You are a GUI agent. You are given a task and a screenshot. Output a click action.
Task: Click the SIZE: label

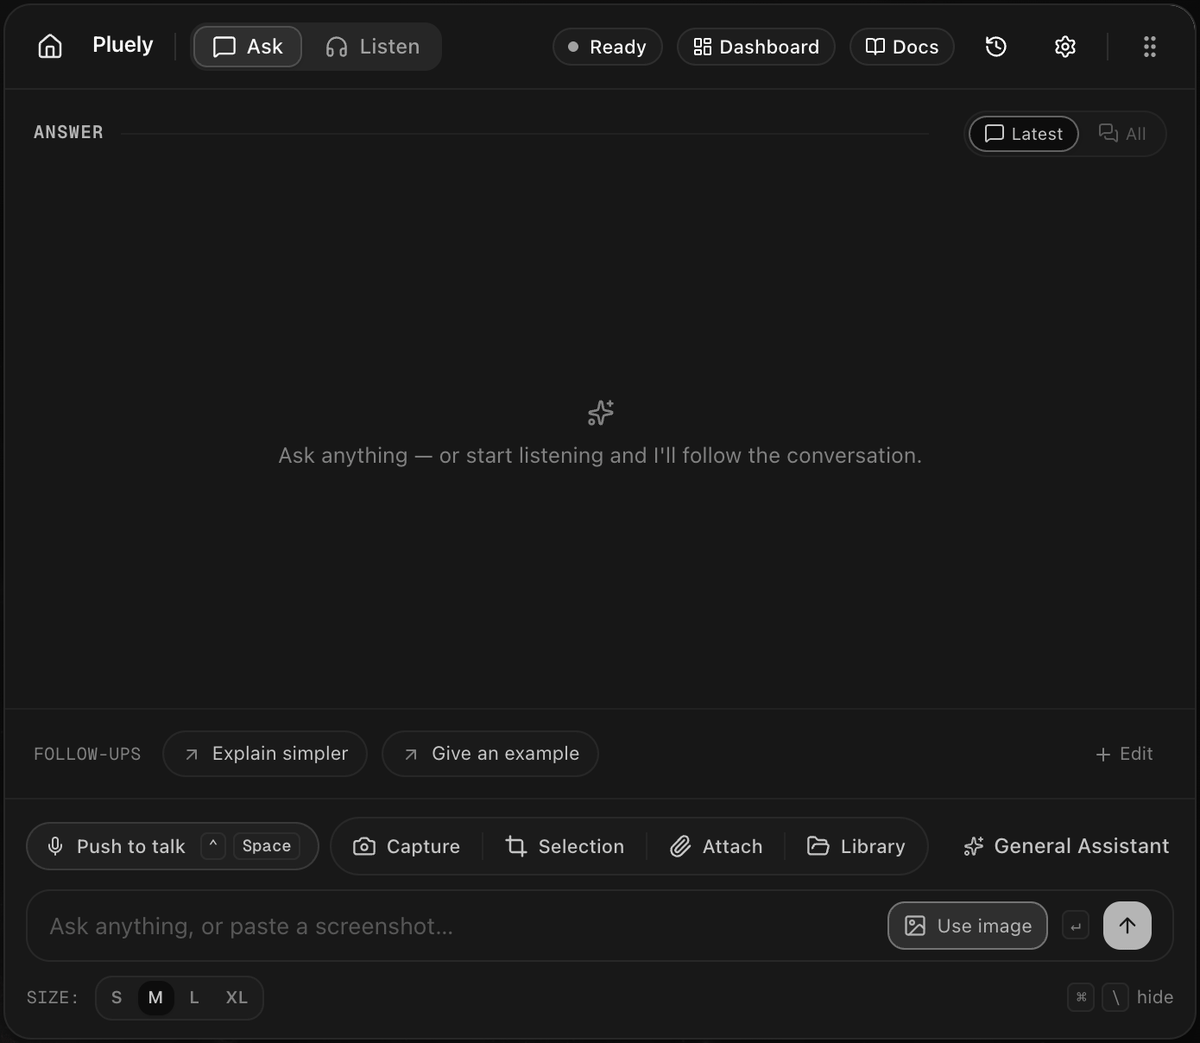[52, 997]
